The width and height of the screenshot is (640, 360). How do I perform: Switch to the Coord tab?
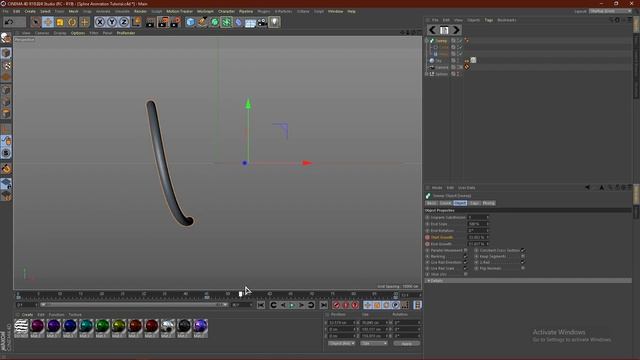[445, 203]
